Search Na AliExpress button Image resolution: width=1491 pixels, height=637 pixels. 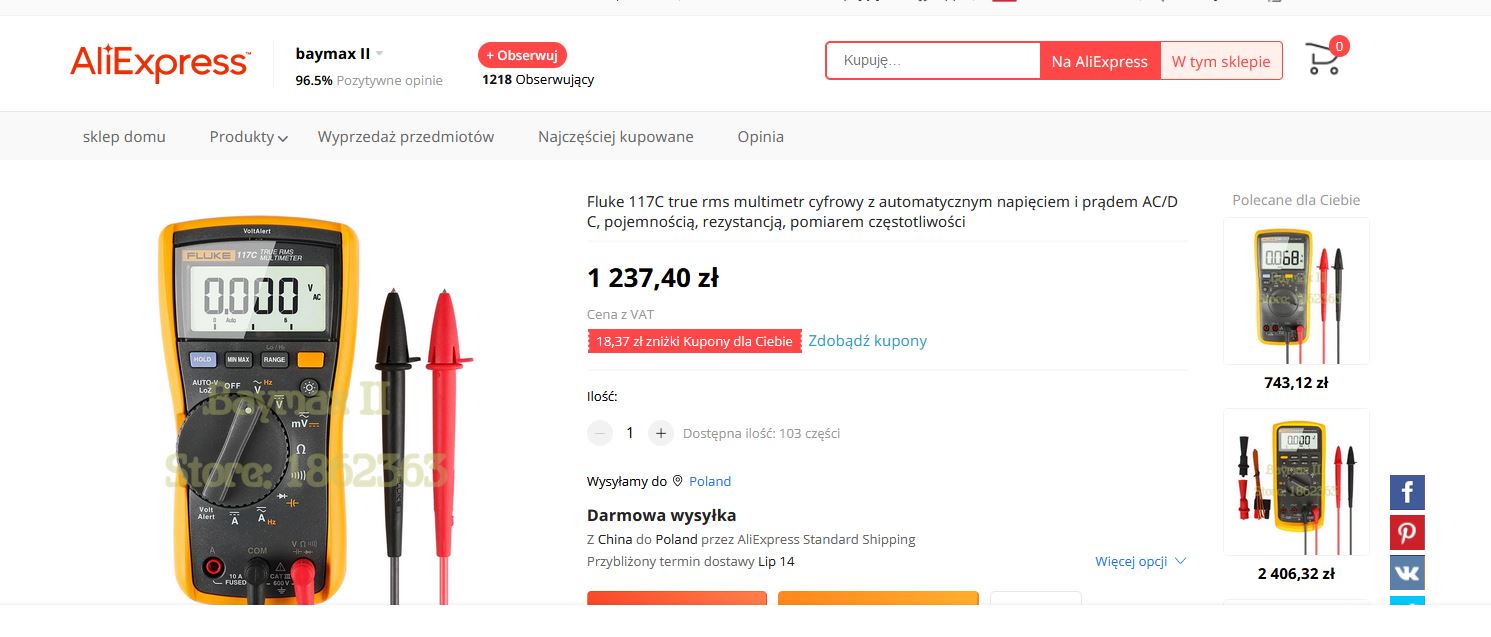(x=1099, y=61)
